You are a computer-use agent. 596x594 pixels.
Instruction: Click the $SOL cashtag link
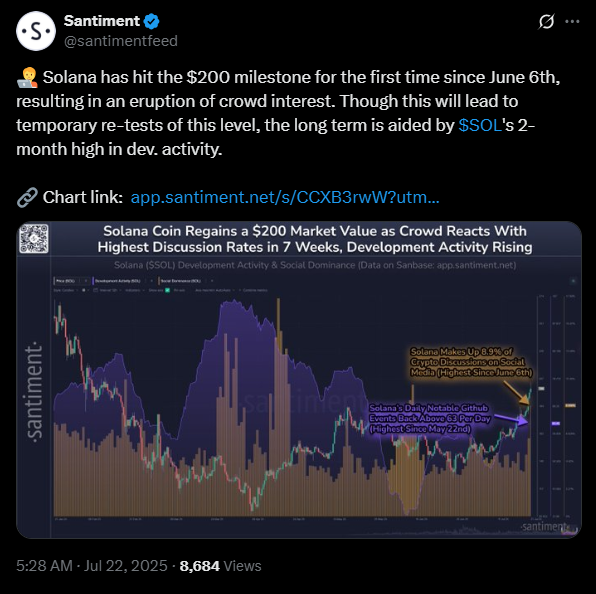(x=480, y=125)
